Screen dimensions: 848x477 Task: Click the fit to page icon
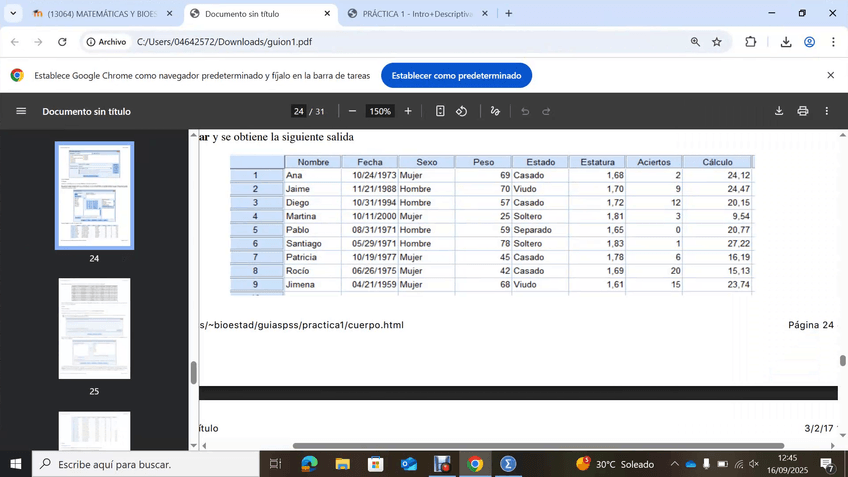click(440, 111)
